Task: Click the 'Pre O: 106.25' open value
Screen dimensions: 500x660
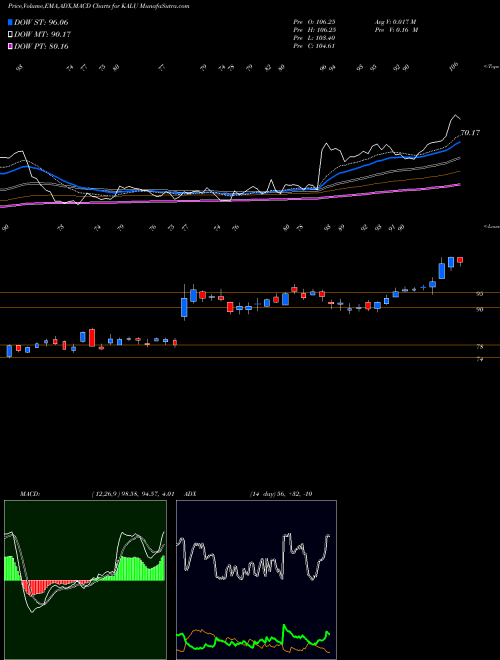Action: [314, 22]
